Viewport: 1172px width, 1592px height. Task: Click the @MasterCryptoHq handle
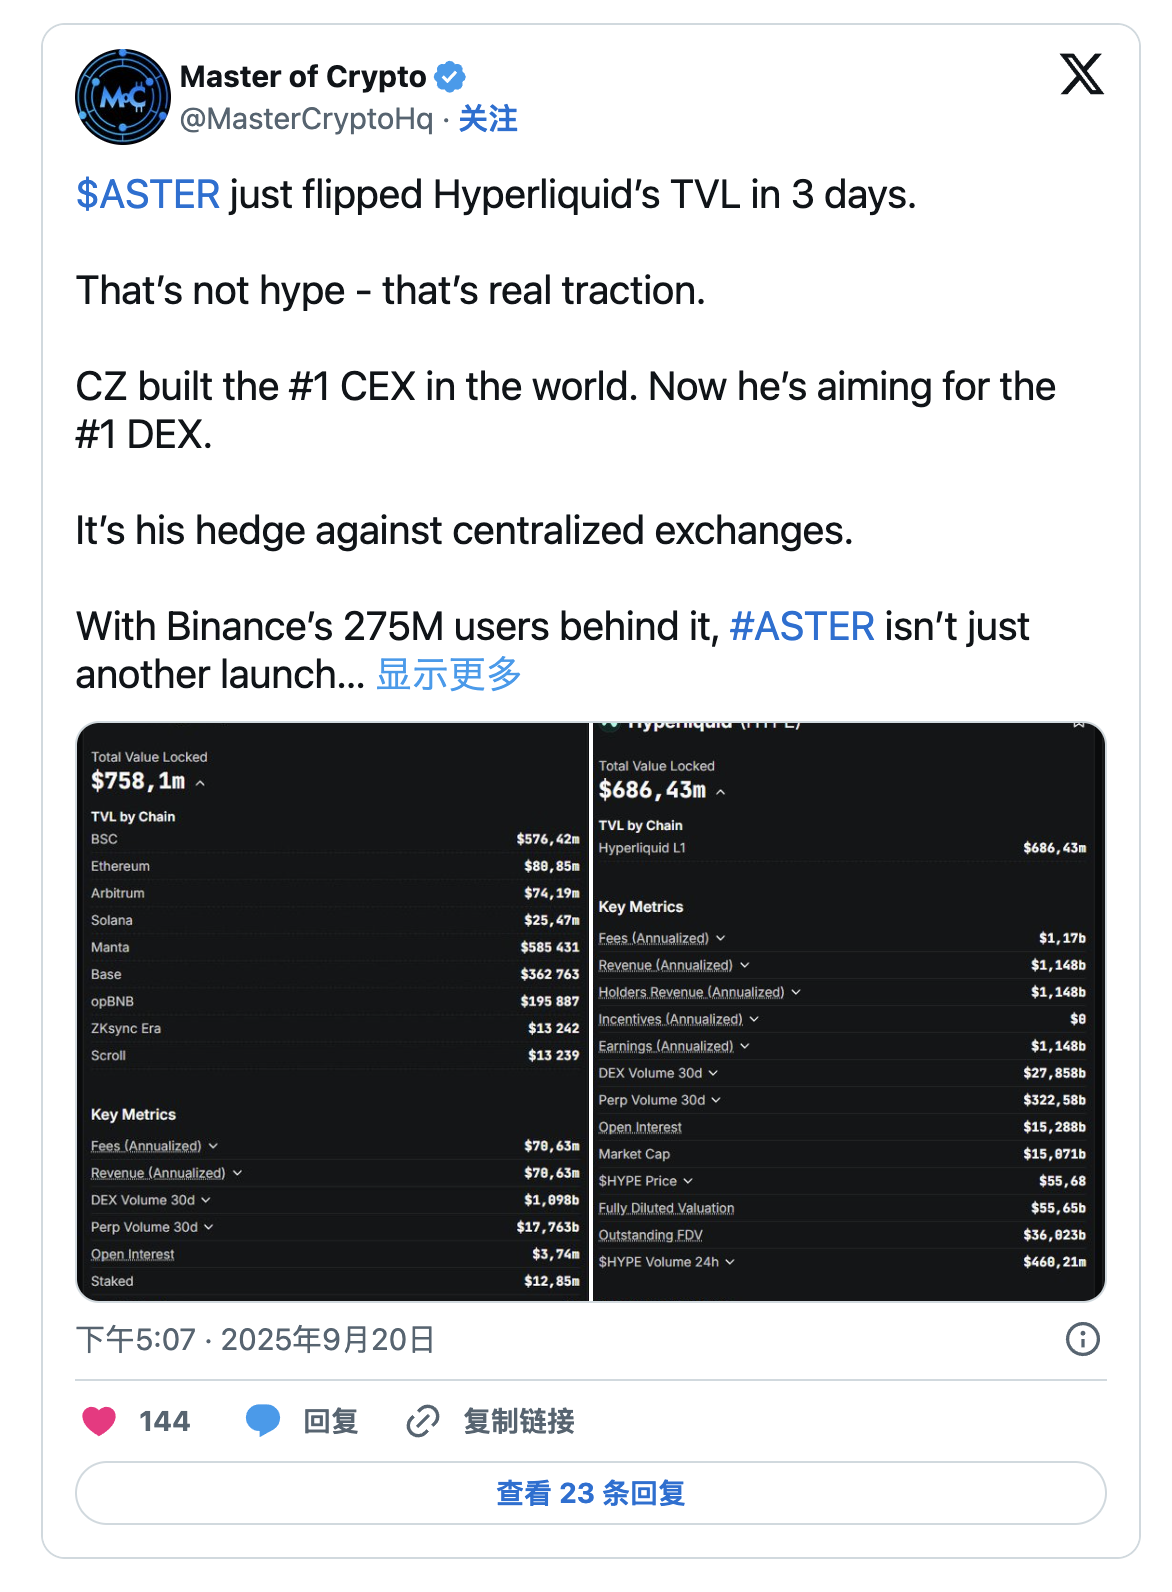(x=306, y=119)
